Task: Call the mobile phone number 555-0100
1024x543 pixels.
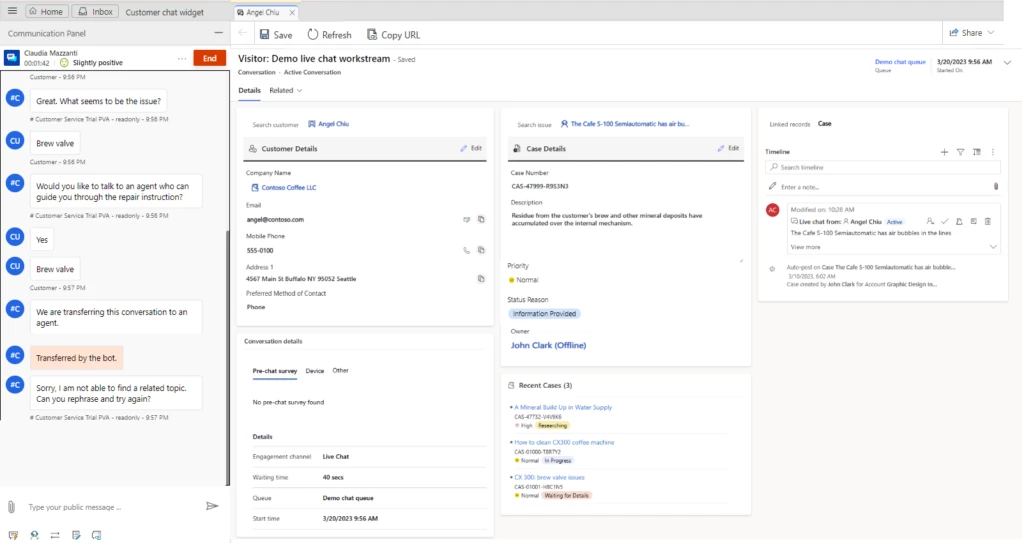Action: pos(465,250)
